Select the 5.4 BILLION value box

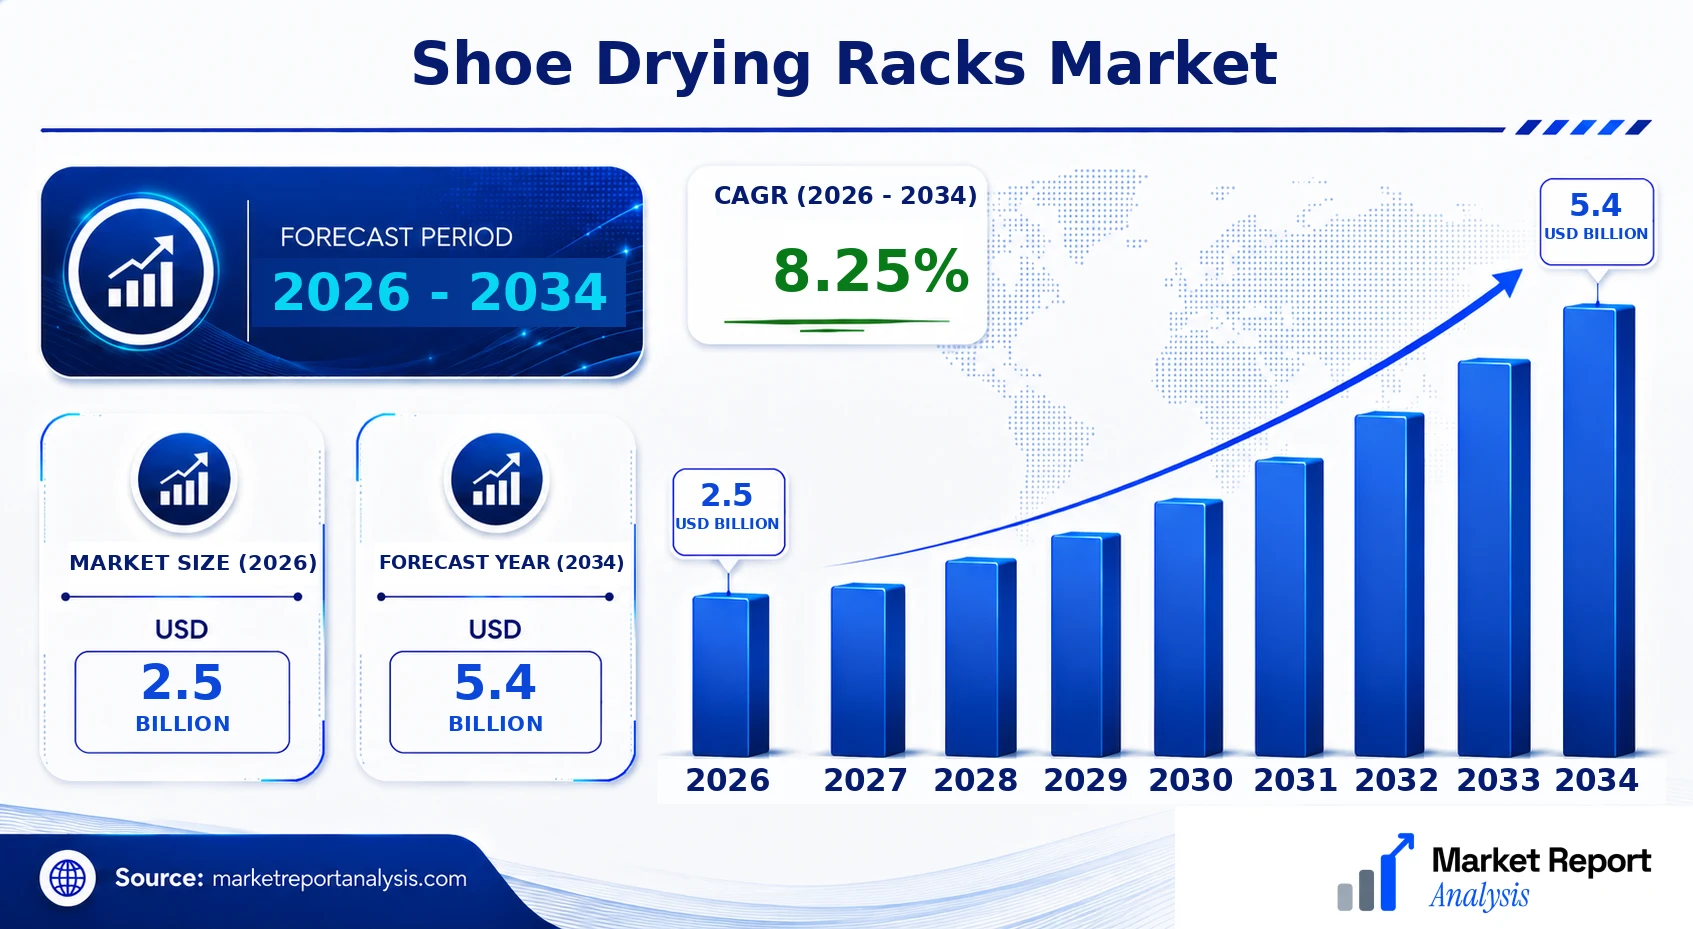tap(495, 702)
